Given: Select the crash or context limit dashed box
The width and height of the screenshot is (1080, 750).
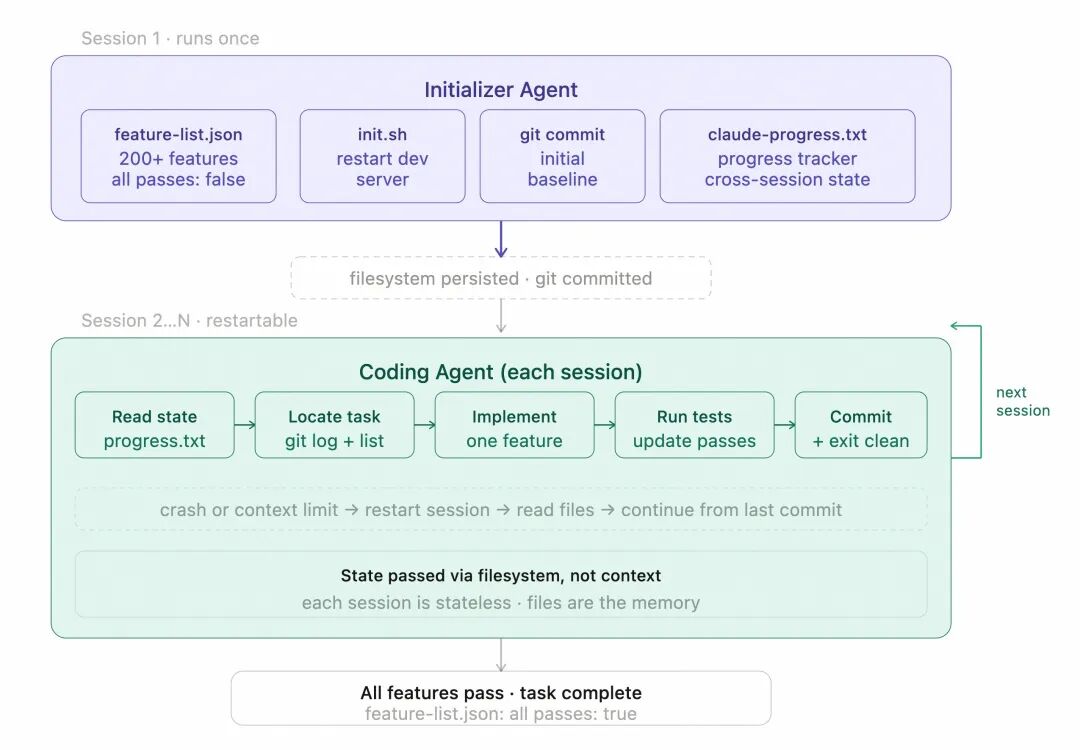Looking at the screenshot, I should tap(501, 510).
